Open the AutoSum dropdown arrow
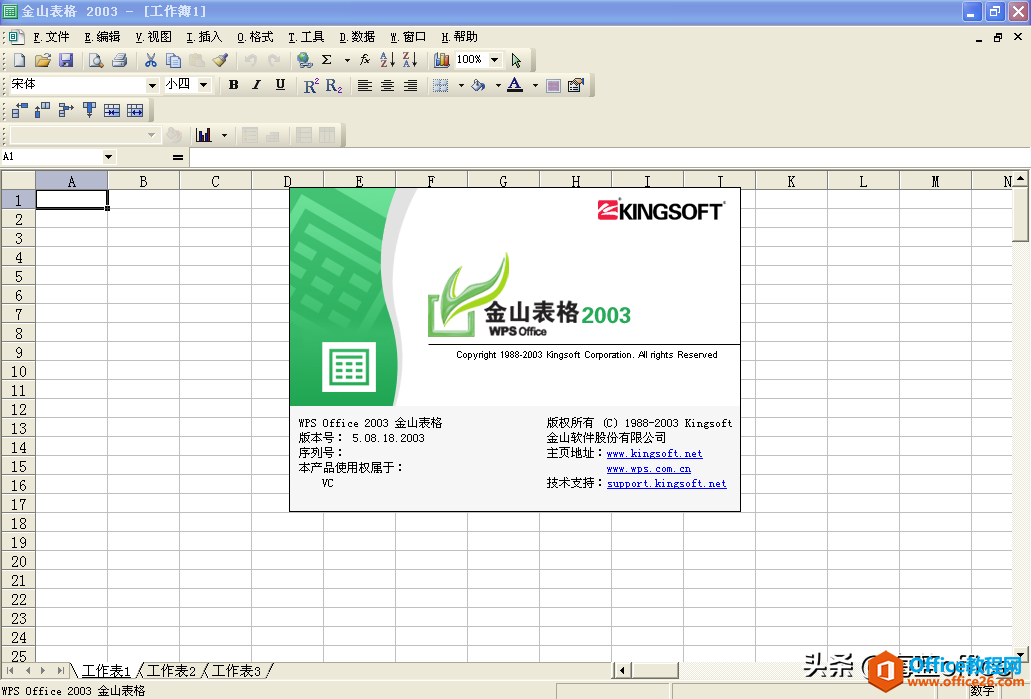1031x699 pixels. 347,60
